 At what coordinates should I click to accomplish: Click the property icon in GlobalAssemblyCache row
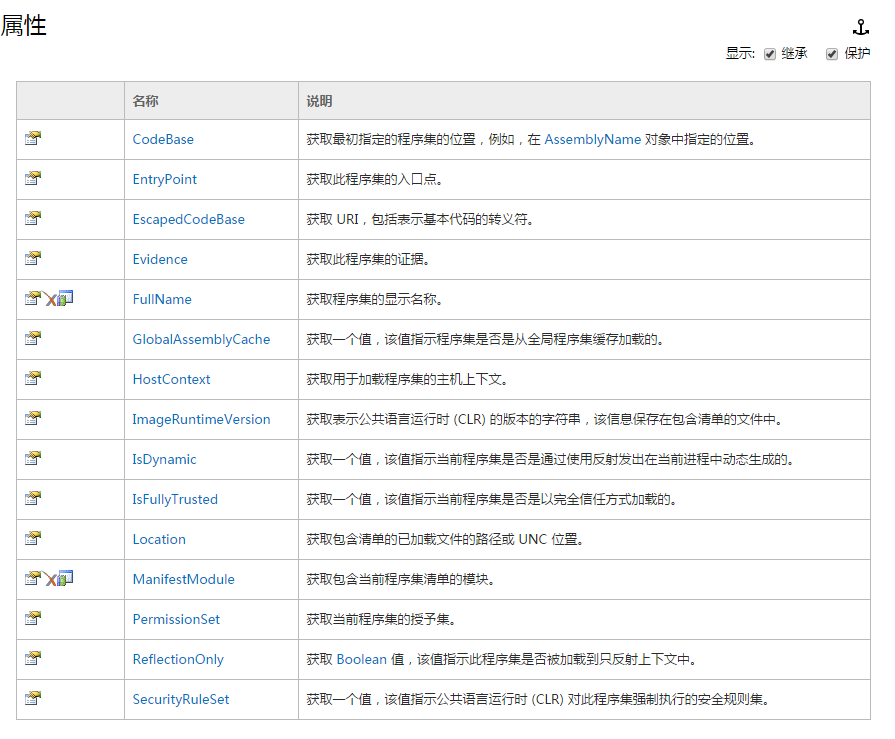(33, 338)
